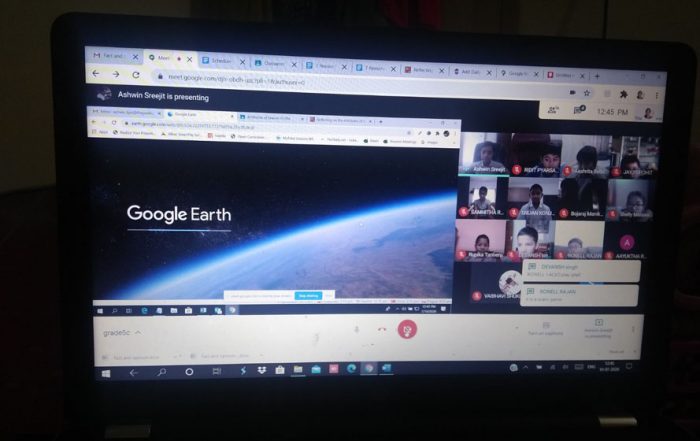Bookmark this page with the star icon
This screenshot has width=700, height=441.
[x=587, y=93]
